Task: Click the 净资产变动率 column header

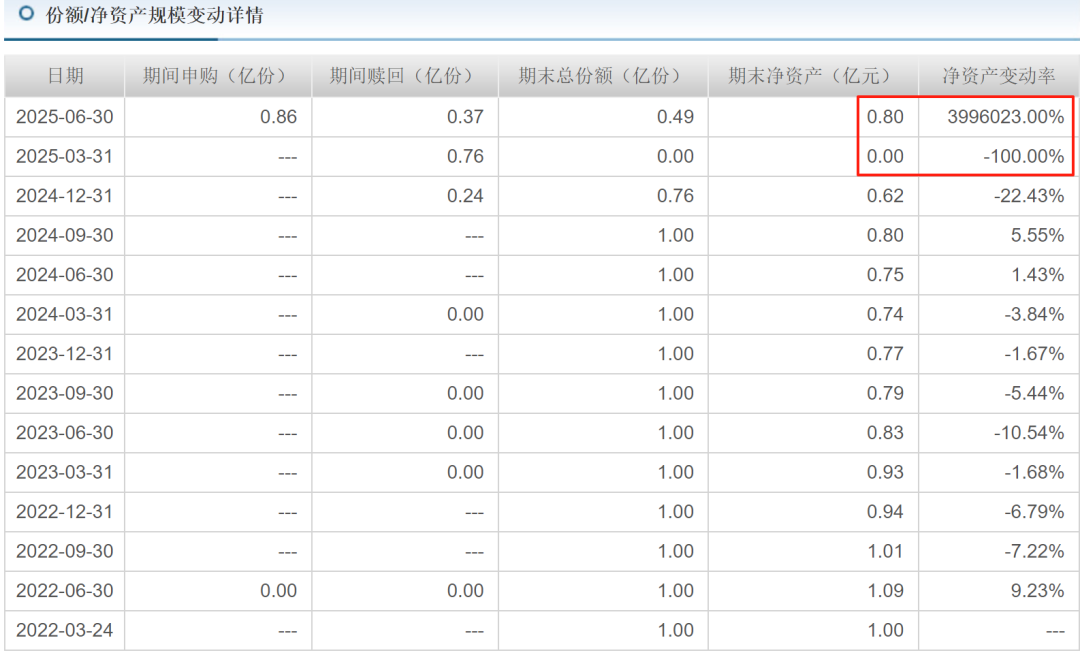Action: point(999,76)
